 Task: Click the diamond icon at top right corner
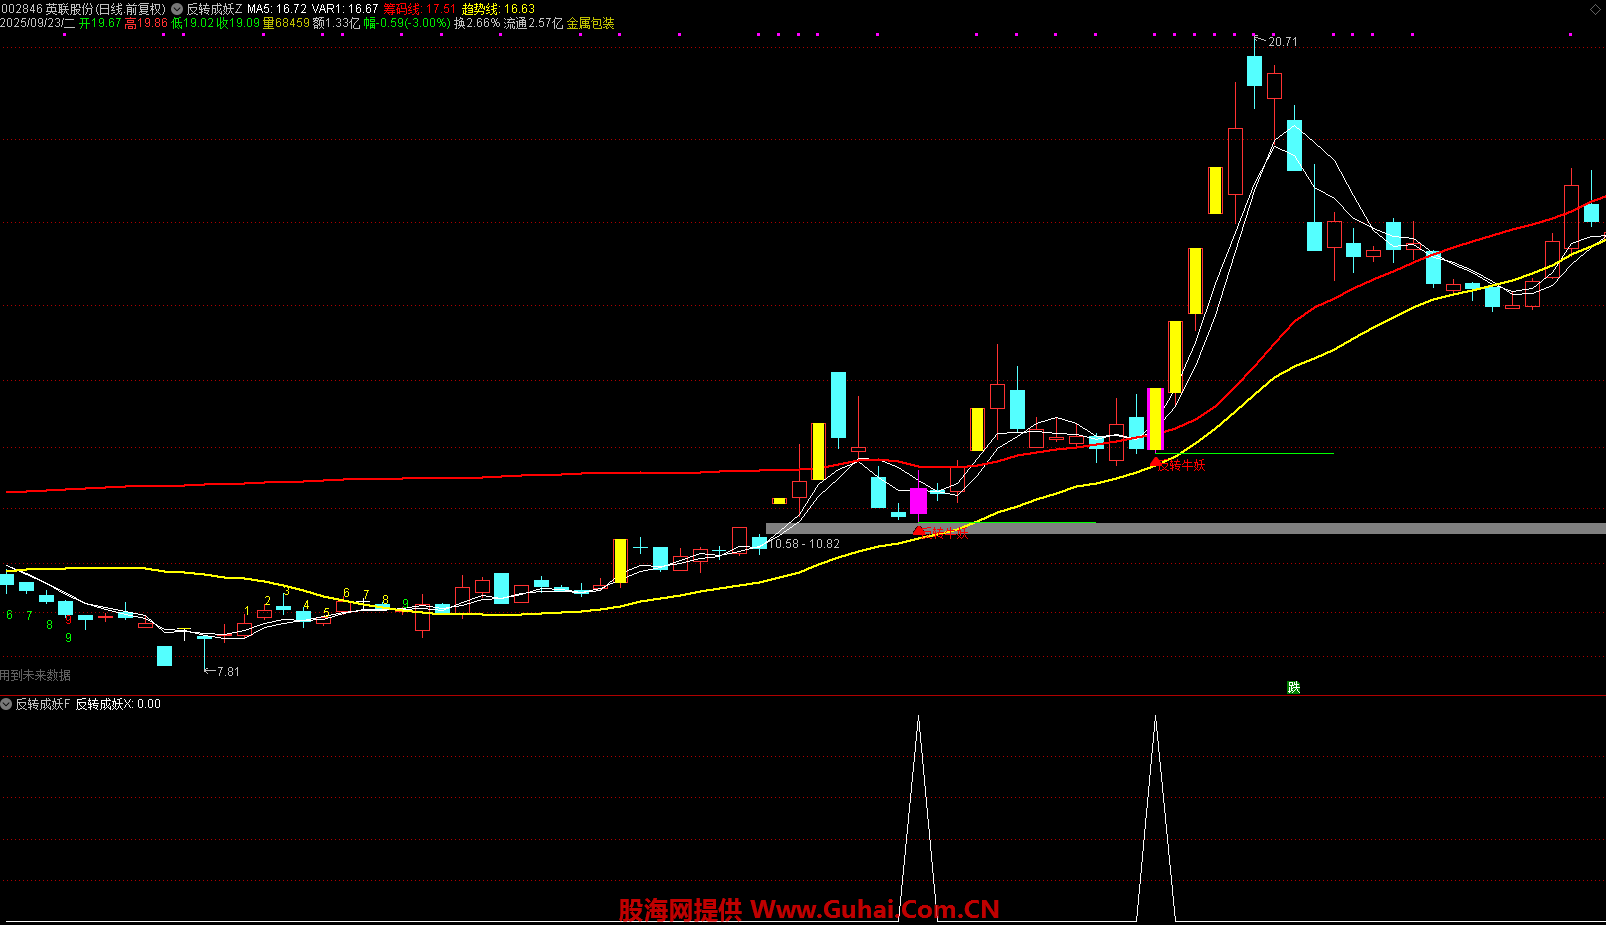coord(1595,9)
